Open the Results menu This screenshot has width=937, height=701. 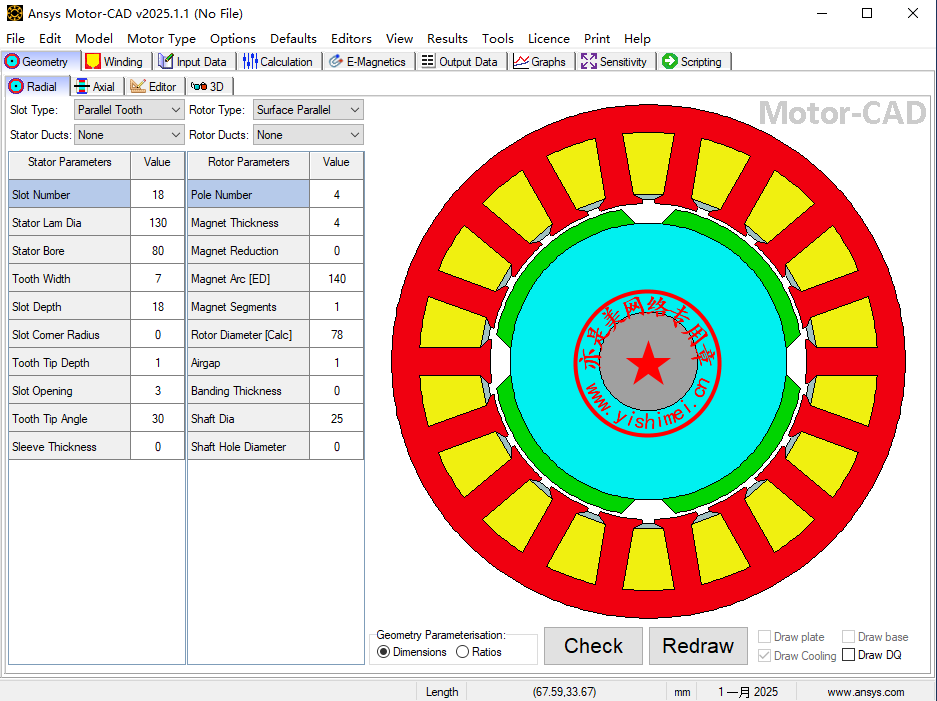(x=447, y=39)
